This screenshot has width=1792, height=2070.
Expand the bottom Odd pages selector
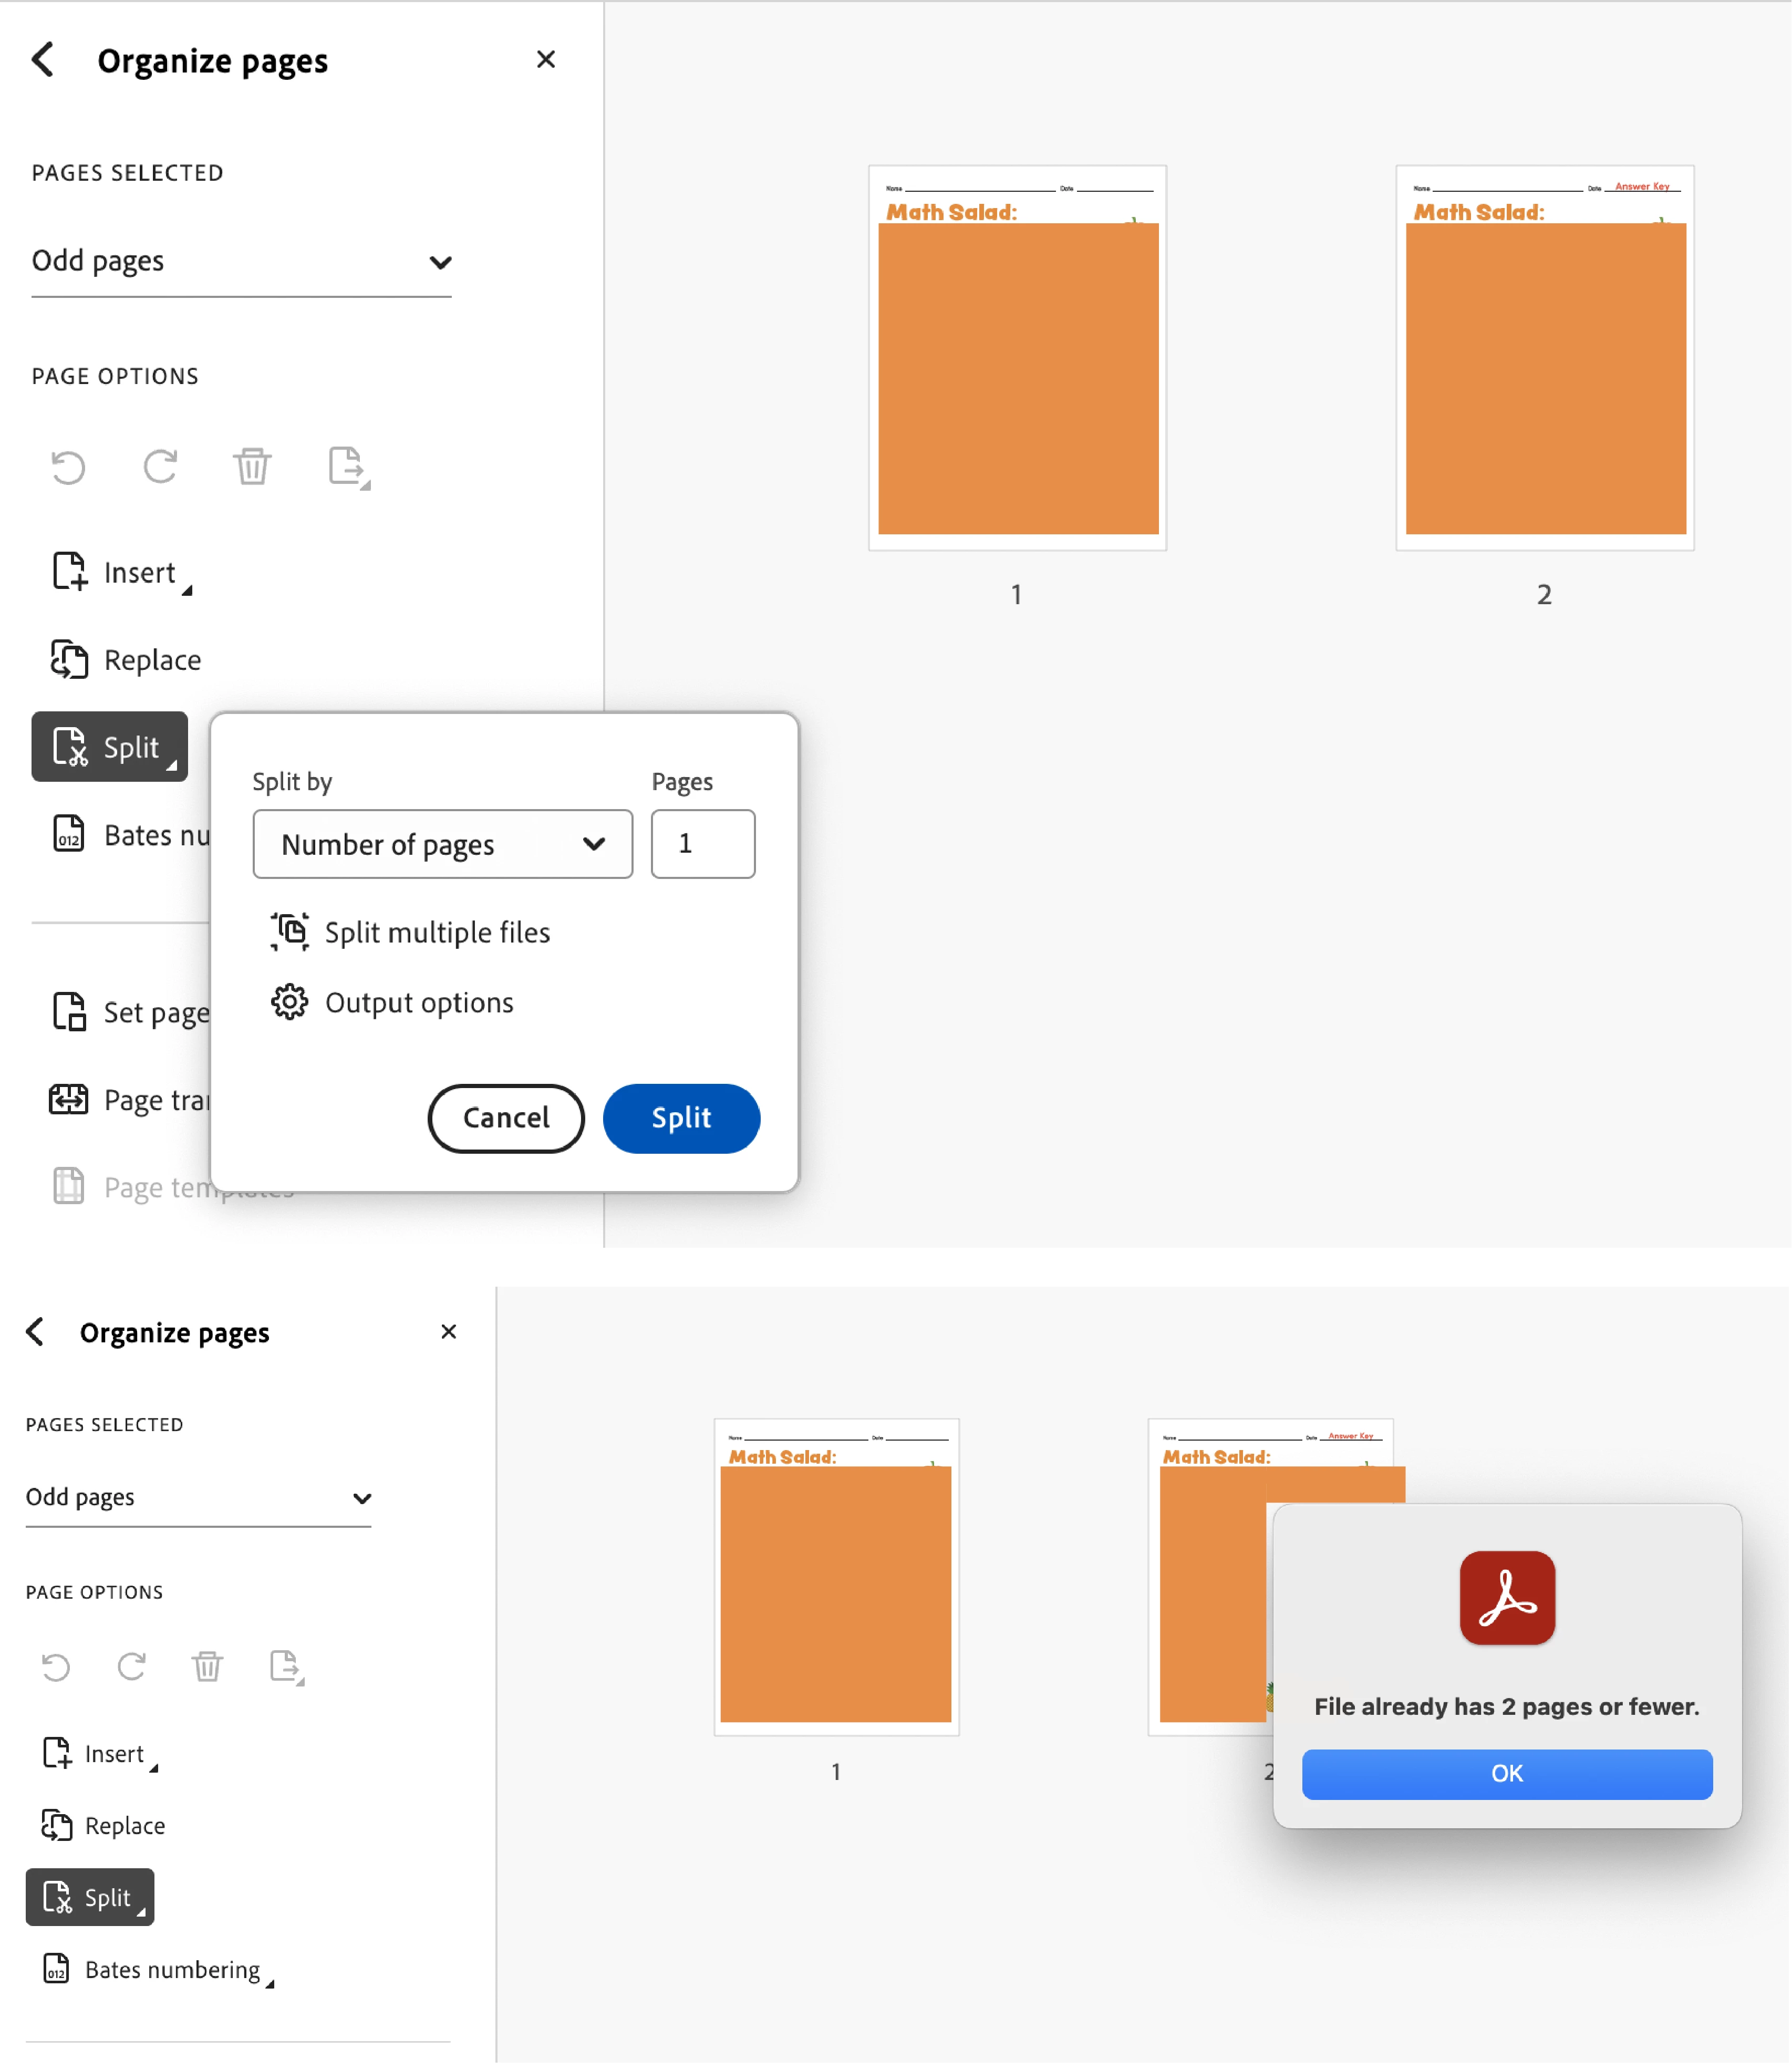tap(198, 1498)
